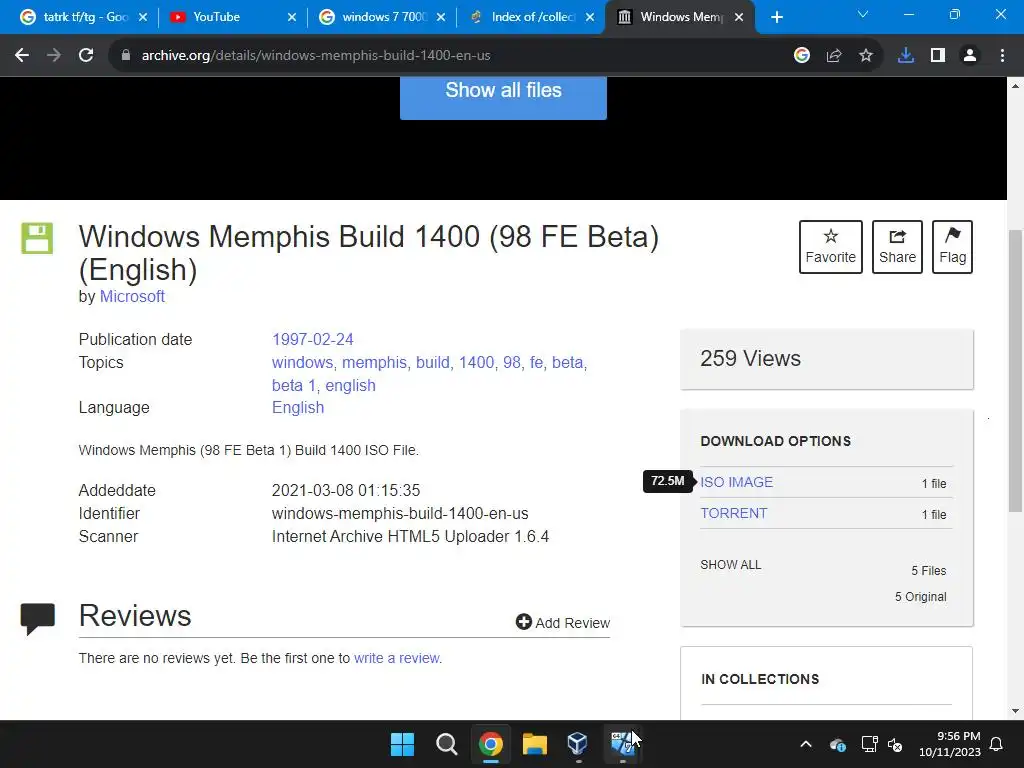
Task: Open the '1400' topic link
Action: (476, 362)
